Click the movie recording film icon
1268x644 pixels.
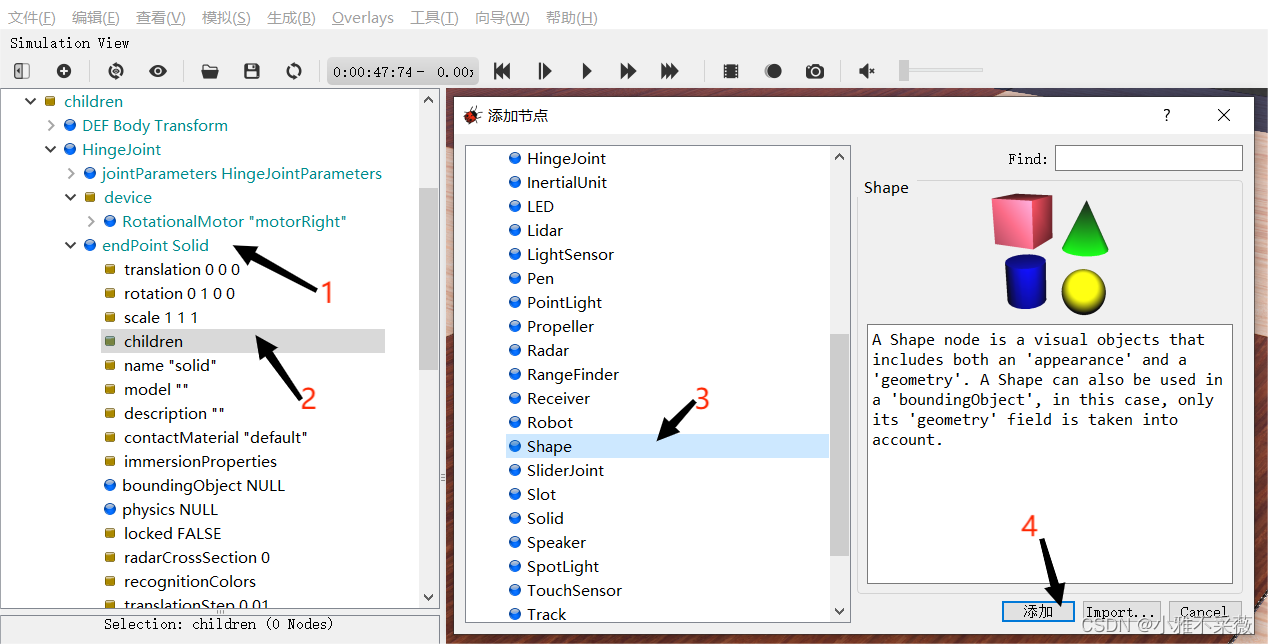click(x=731, y=71)
